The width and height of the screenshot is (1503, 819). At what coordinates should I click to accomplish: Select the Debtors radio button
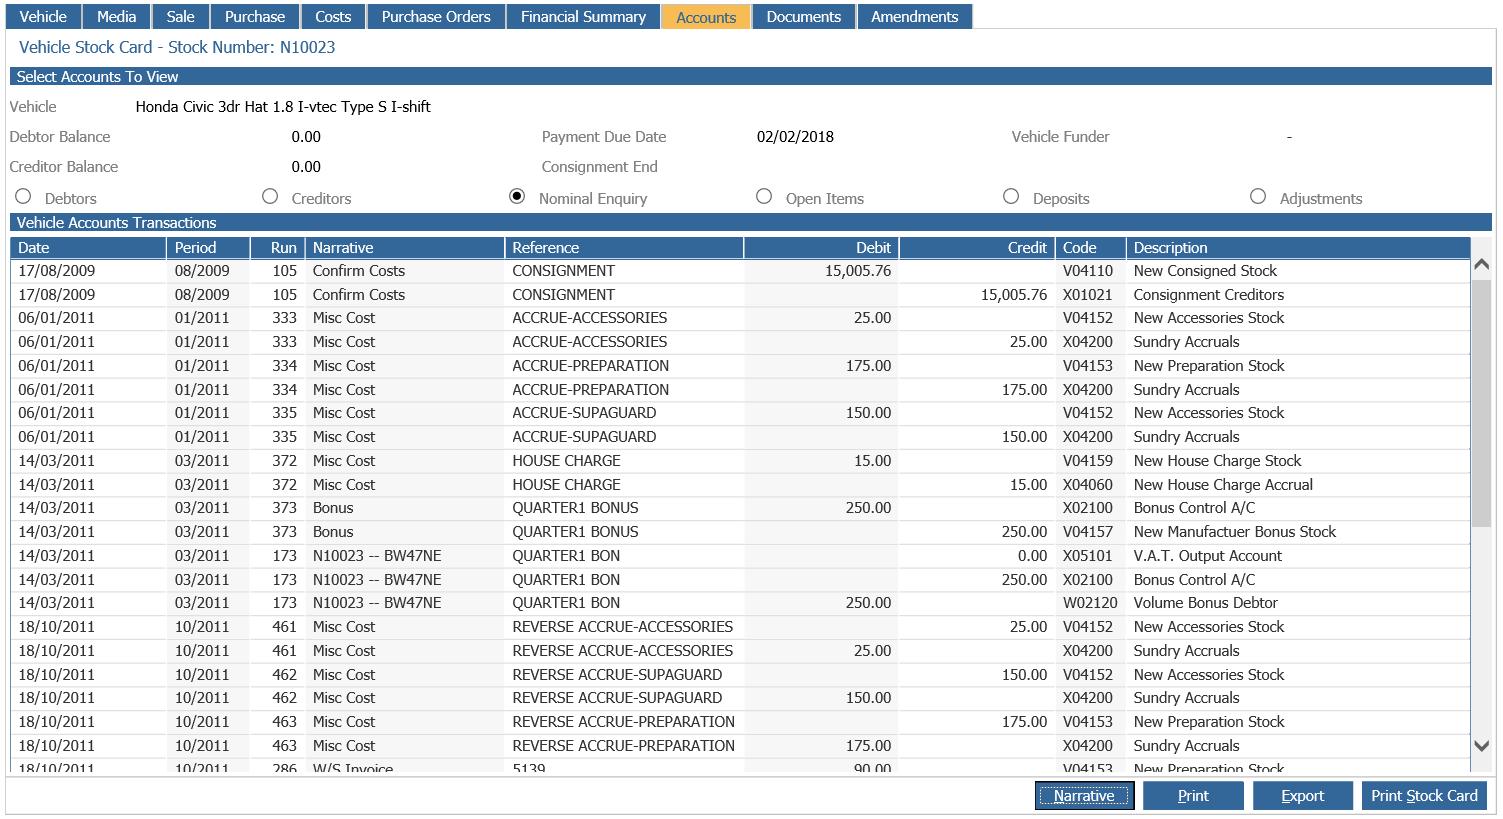pyautogui.click(x=23, y=197)
